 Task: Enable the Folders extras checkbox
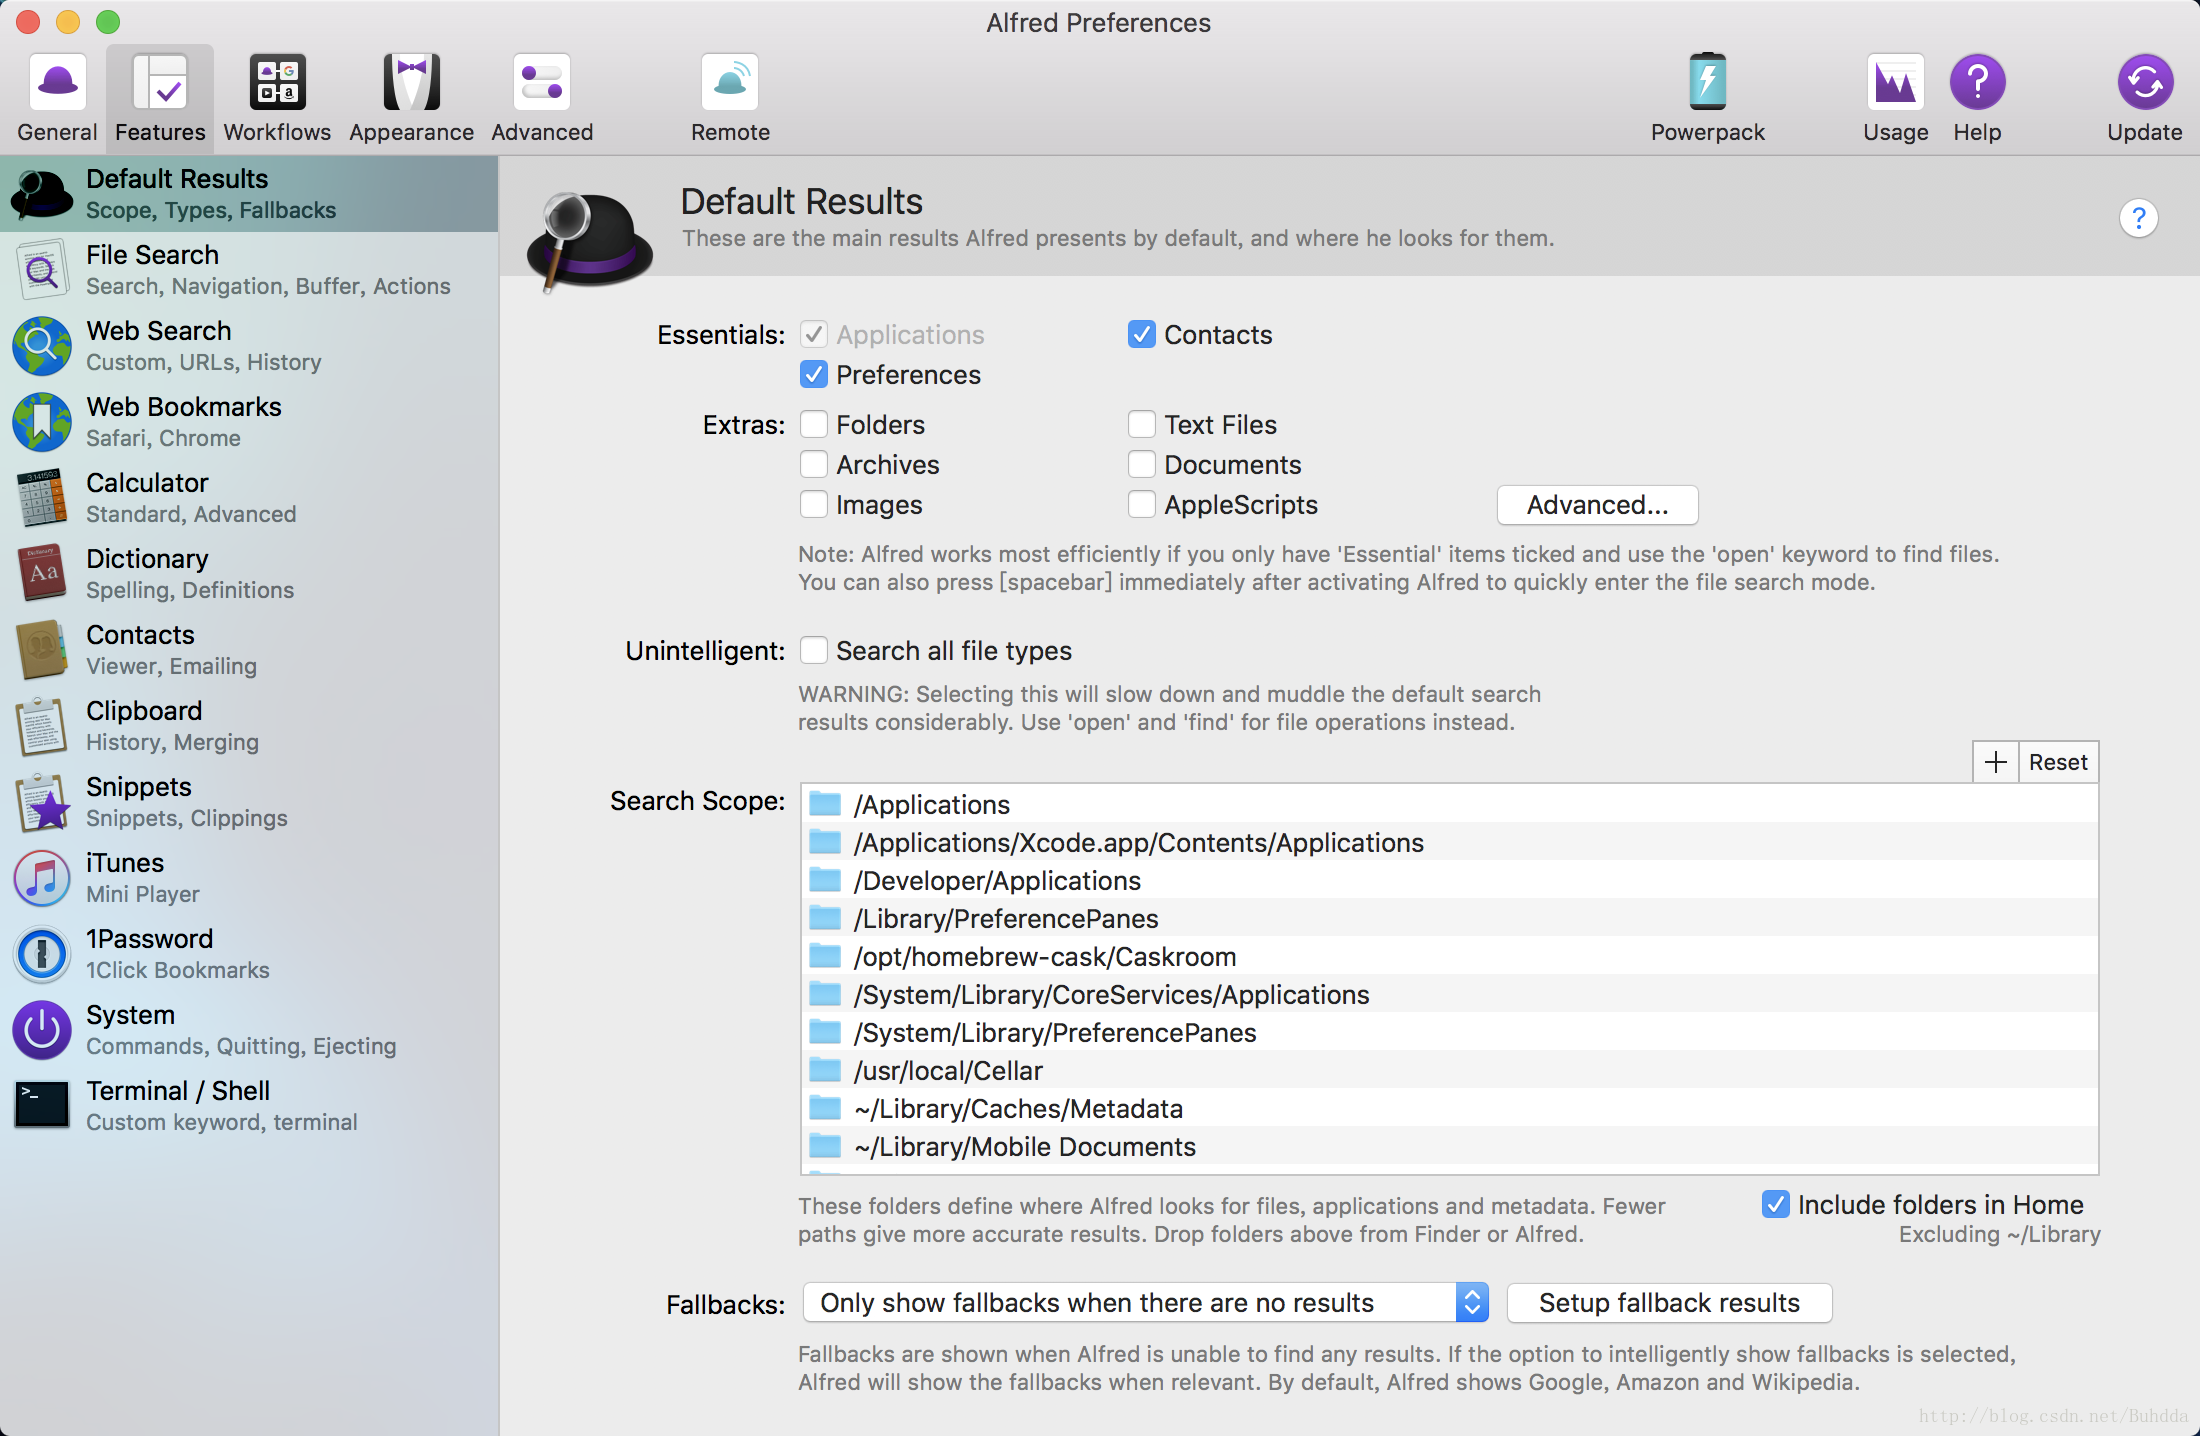[x=814, y=425]
